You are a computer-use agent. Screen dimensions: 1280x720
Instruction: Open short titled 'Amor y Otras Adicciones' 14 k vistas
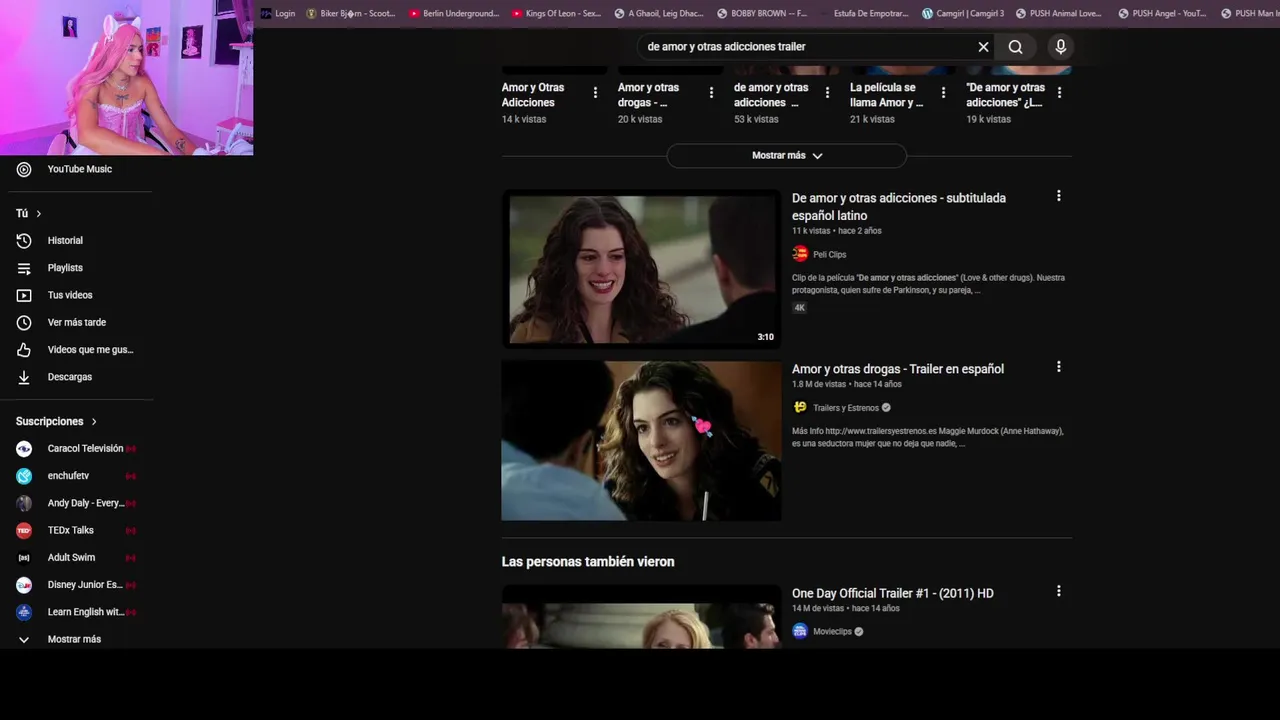(533, 95)
